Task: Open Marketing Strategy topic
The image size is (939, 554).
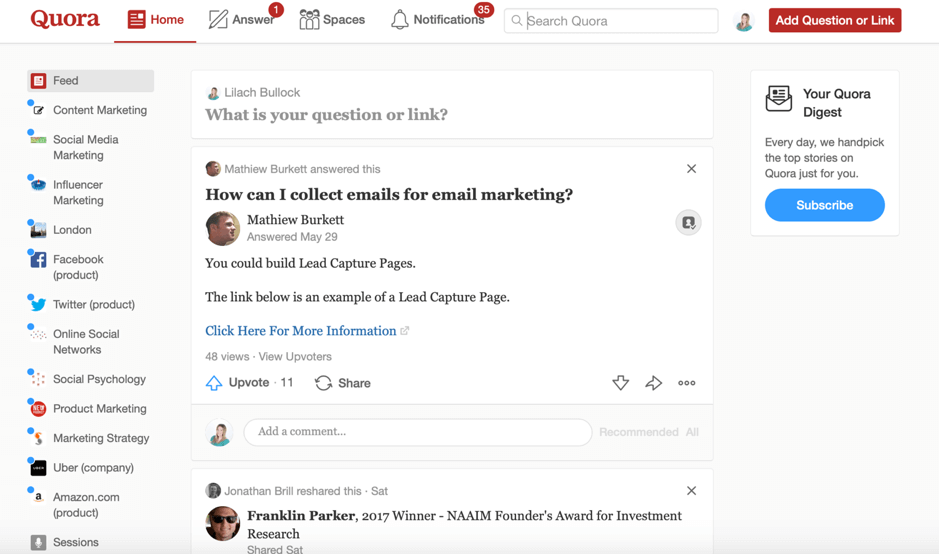Action: tap(101, 438)
